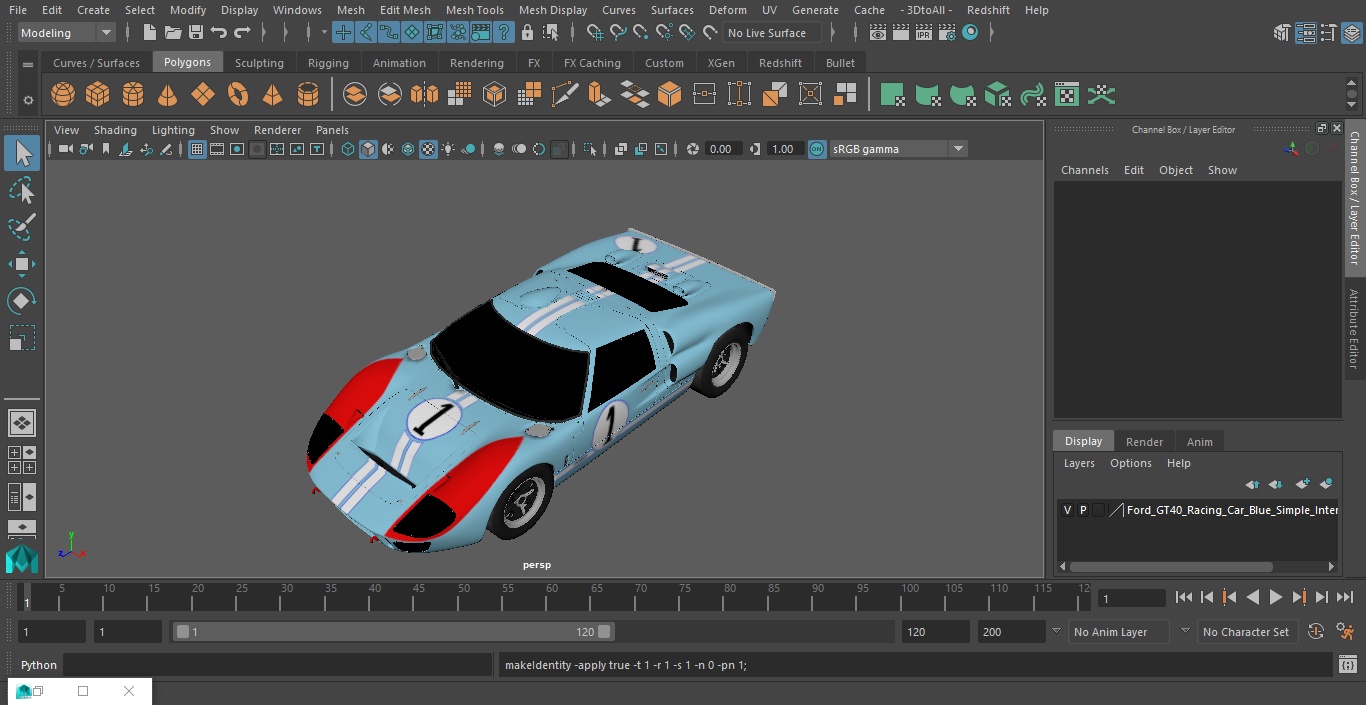Create a polygon cylinder from the shelf
The height and width of the screenshot is (705, 1366).
(x=133, y=95)
